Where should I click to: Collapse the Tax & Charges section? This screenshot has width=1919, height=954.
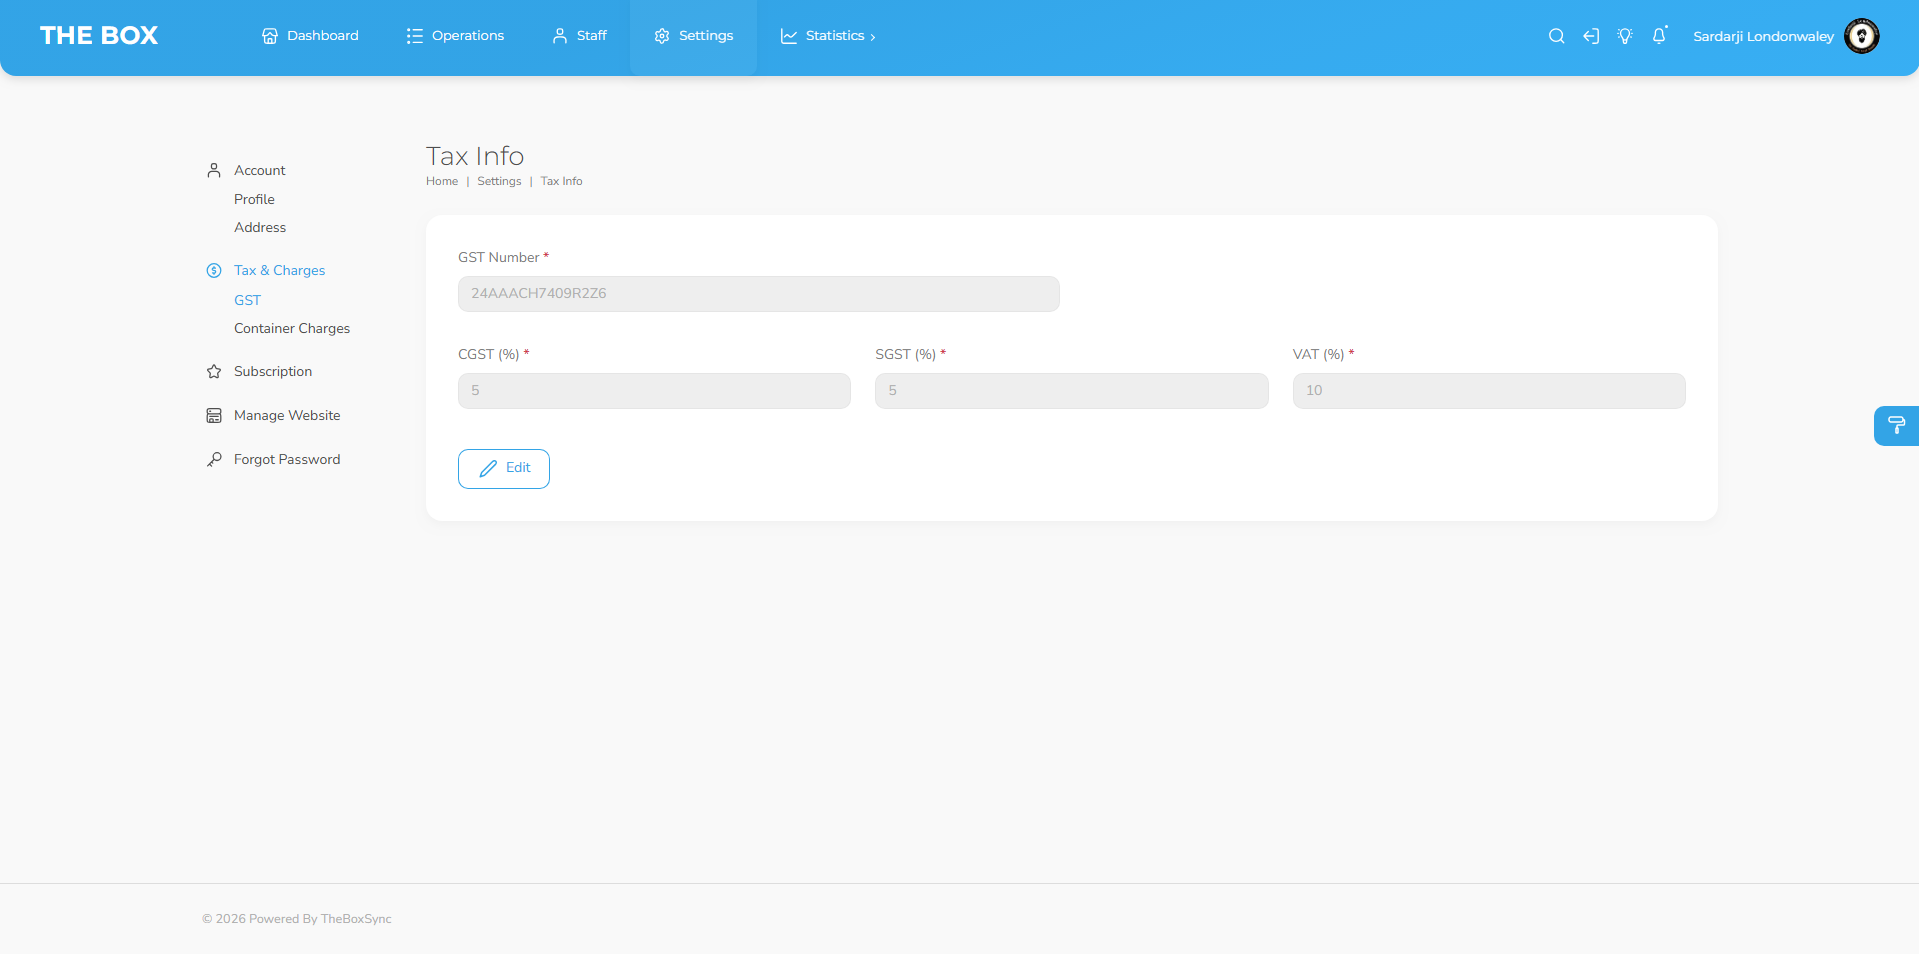click(279, 270)
